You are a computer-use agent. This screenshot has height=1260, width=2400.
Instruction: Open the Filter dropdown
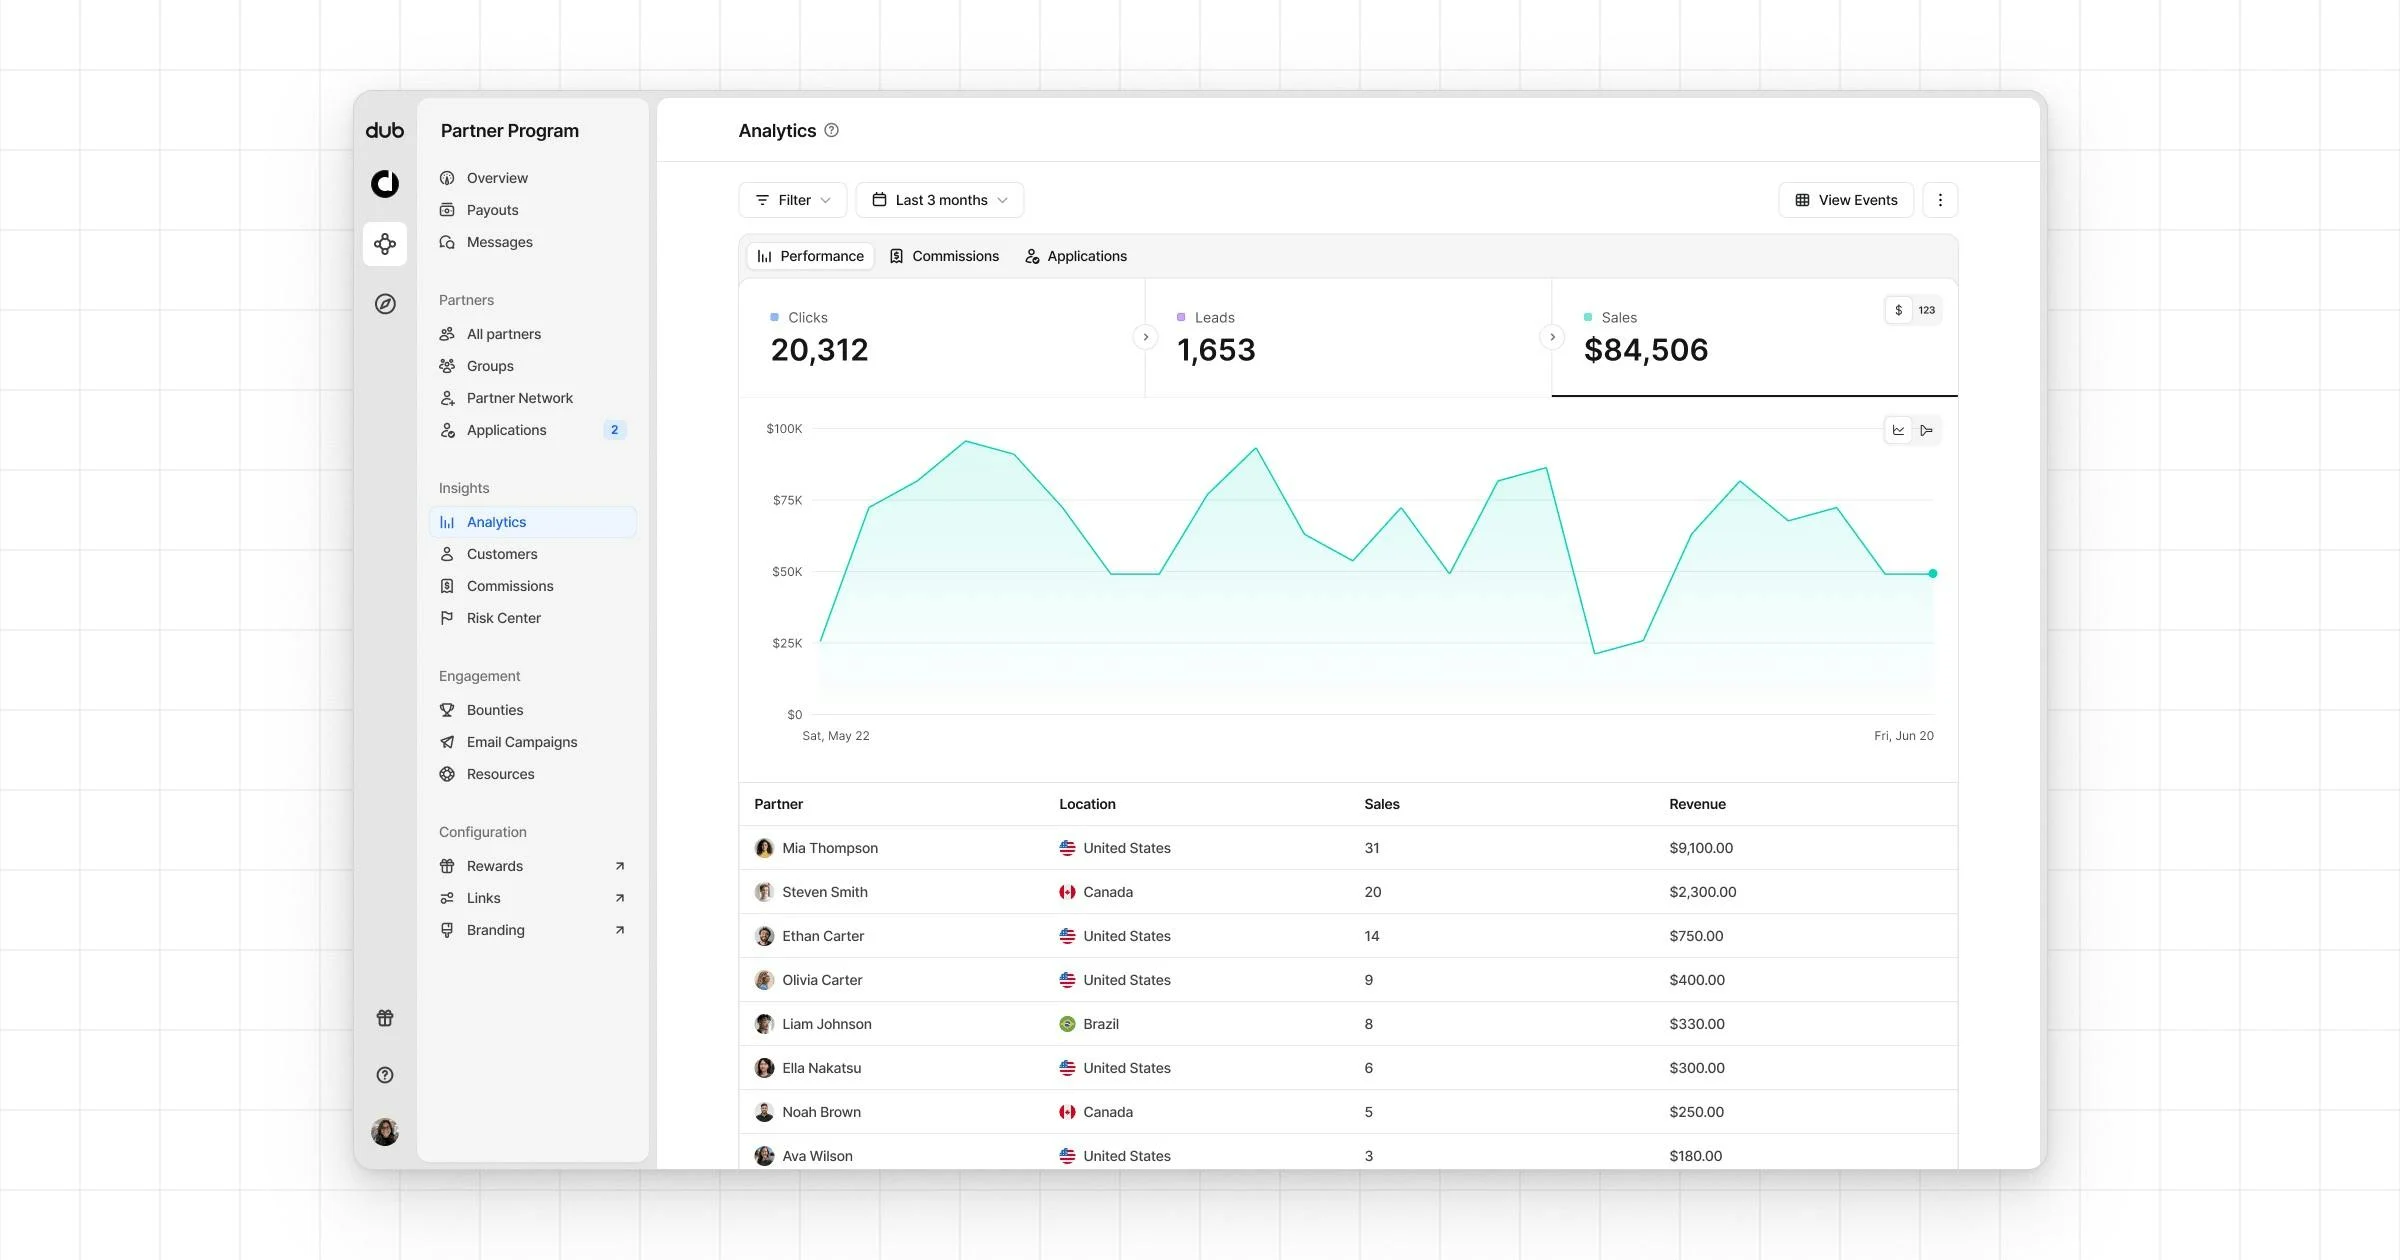[x=793, y=200]
